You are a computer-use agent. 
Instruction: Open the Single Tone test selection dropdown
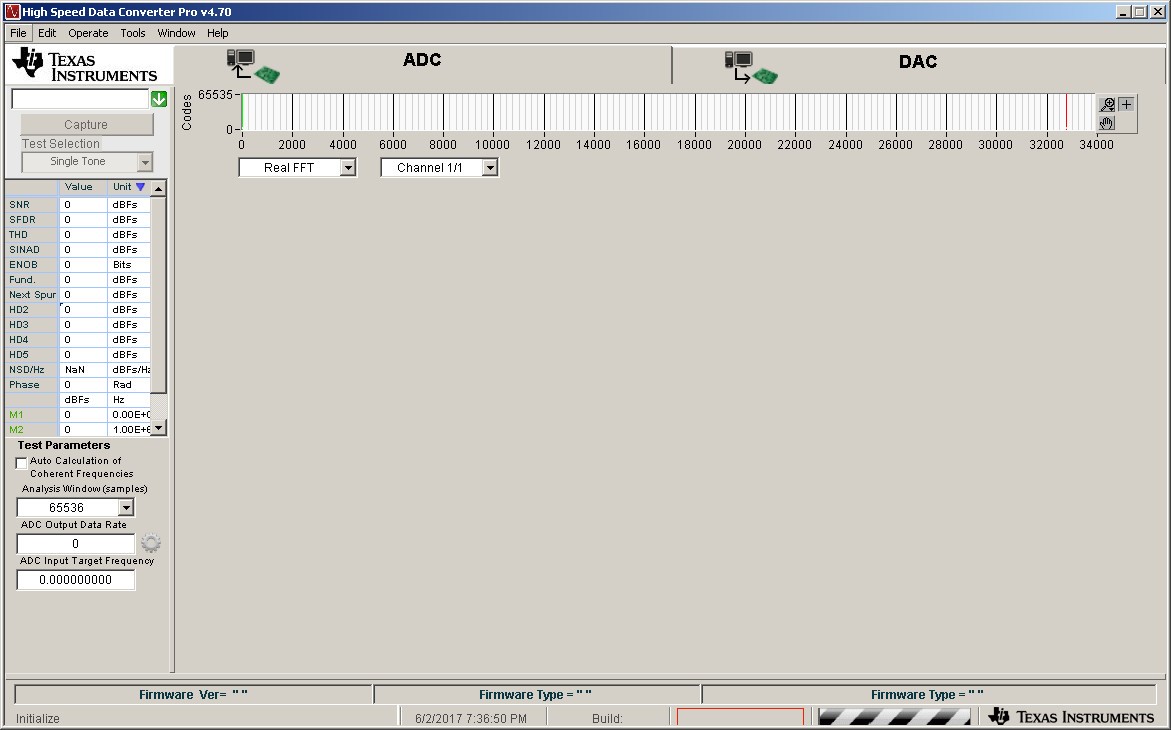pyautogui.click(x=145, y=161)
